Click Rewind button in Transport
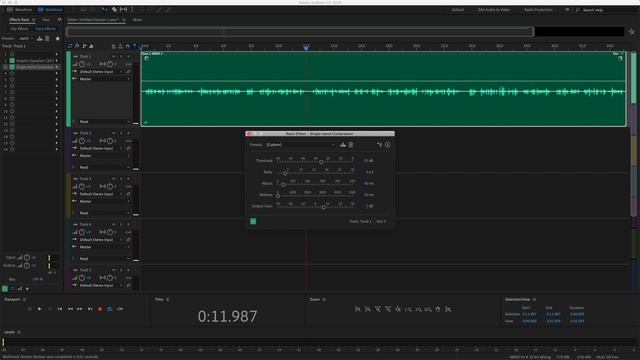The image size is (640, 360). pyautogui.click(x=70, y=309)
